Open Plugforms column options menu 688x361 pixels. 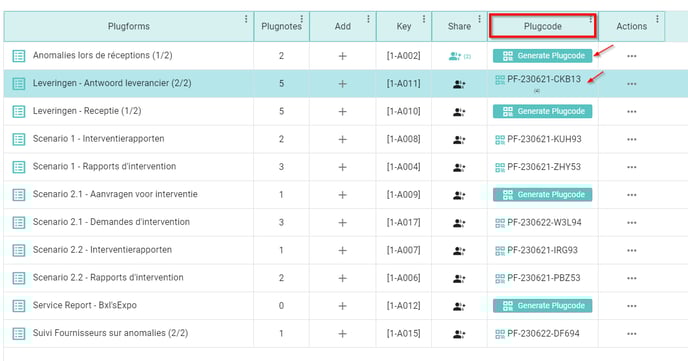coord(246,19)
